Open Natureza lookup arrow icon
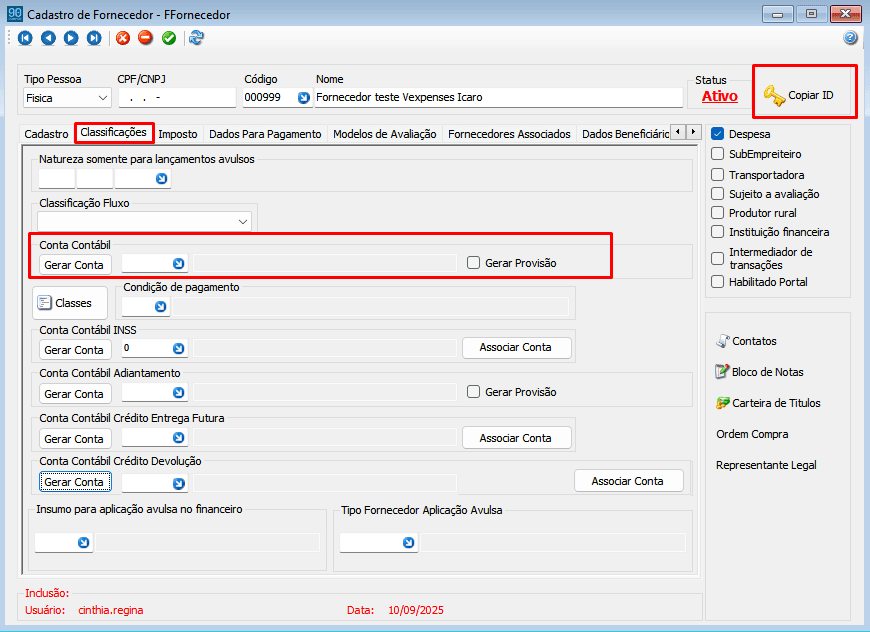 (161, 179)
